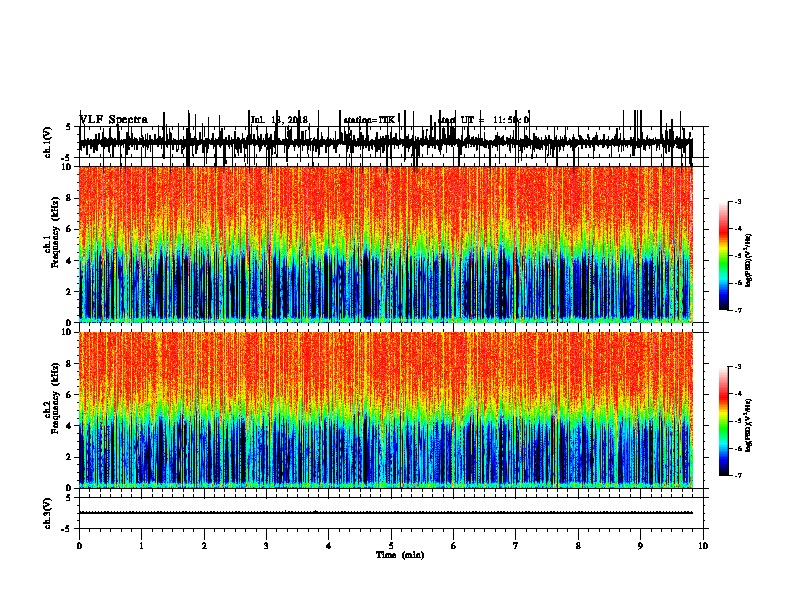Image resolution: width=792 pixels, height=612 pixels.
Task: Click the ch.1 voltage waveform trace
Action: click(385, 142)
